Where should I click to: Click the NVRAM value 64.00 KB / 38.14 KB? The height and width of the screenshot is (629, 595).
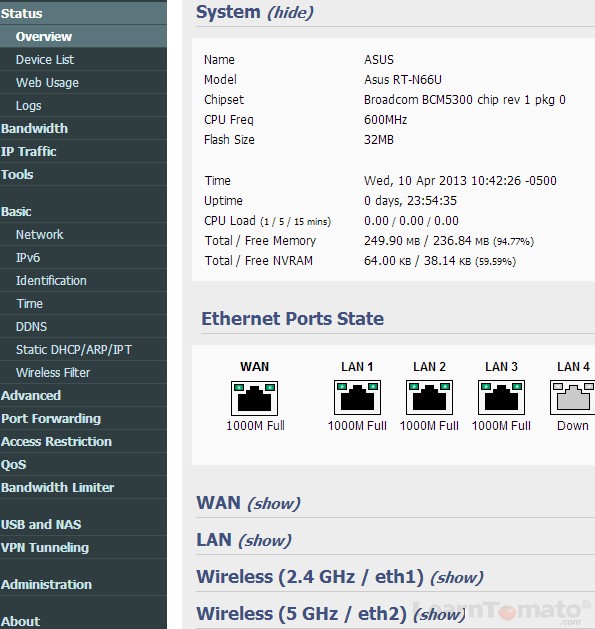point(440,261)
